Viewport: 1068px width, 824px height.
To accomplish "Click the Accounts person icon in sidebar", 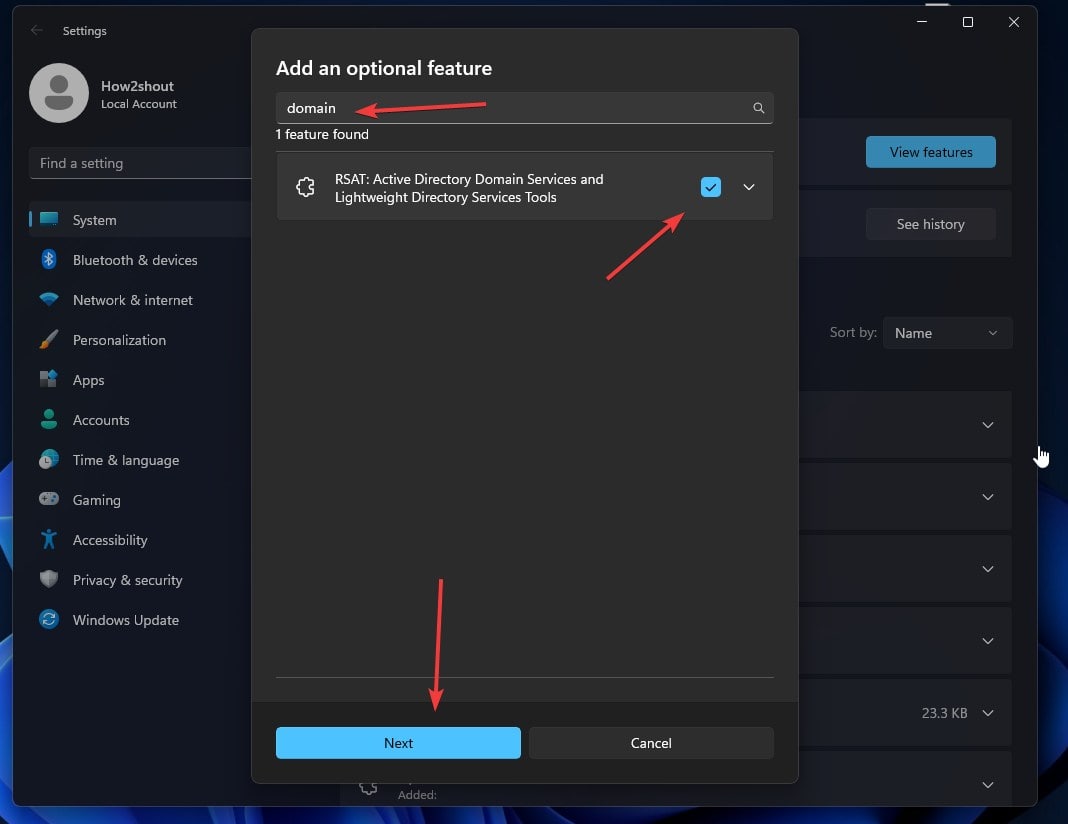I will point(48,419).
